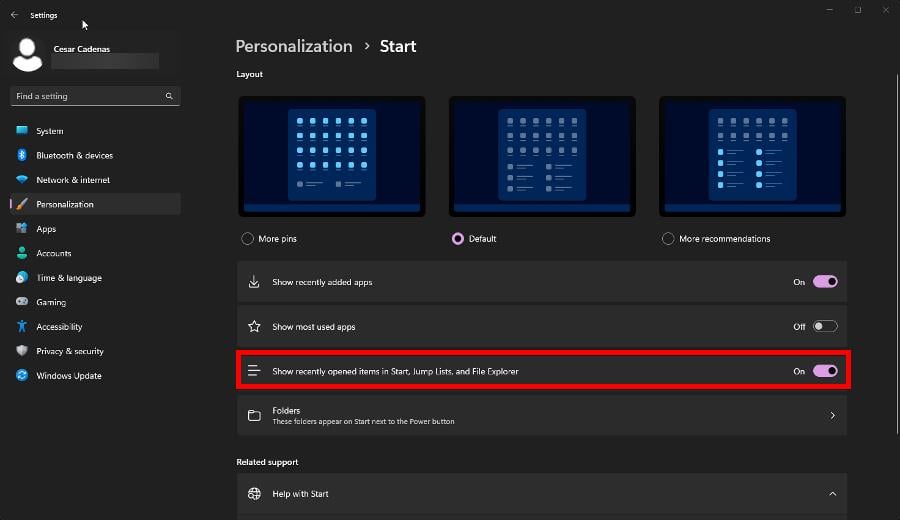Open Bluetooth & devices via its icon
Image resolution: width=900 pixels, height=520 pixels.
point(22,155)
